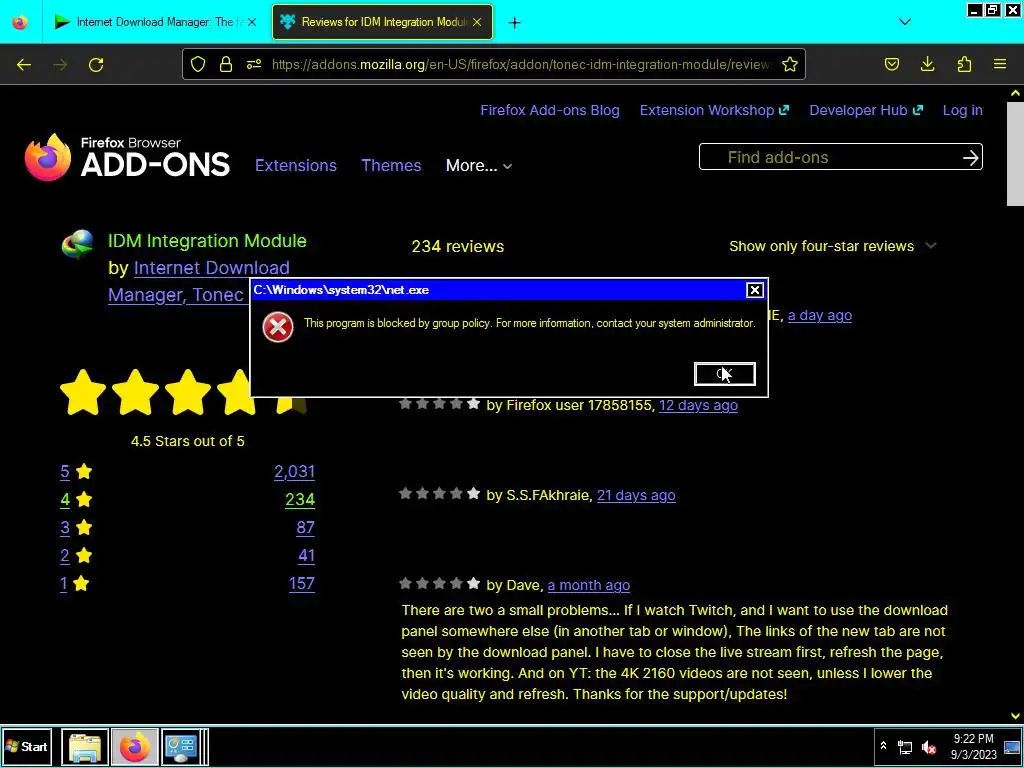Go to Firefox Add-ons home logo

[x=127, y=157]
